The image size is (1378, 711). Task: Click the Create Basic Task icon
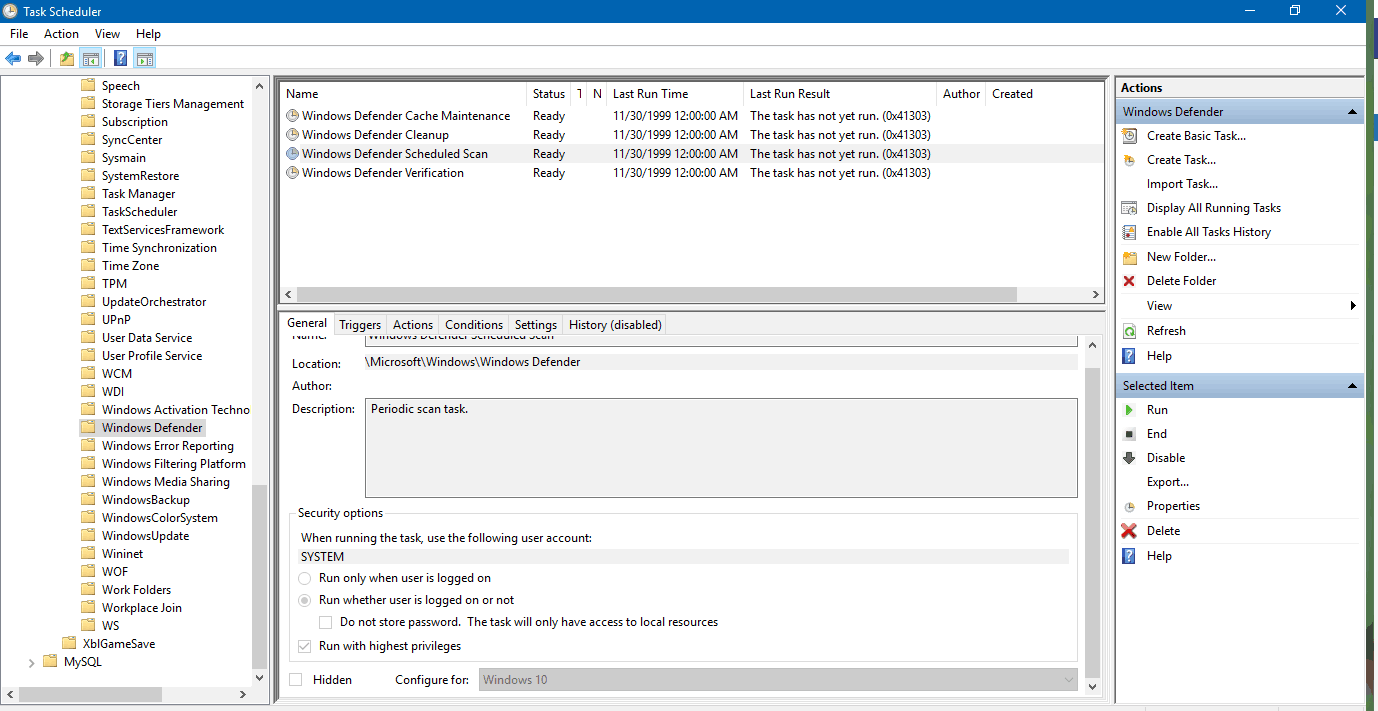(x=1129, y=136)
